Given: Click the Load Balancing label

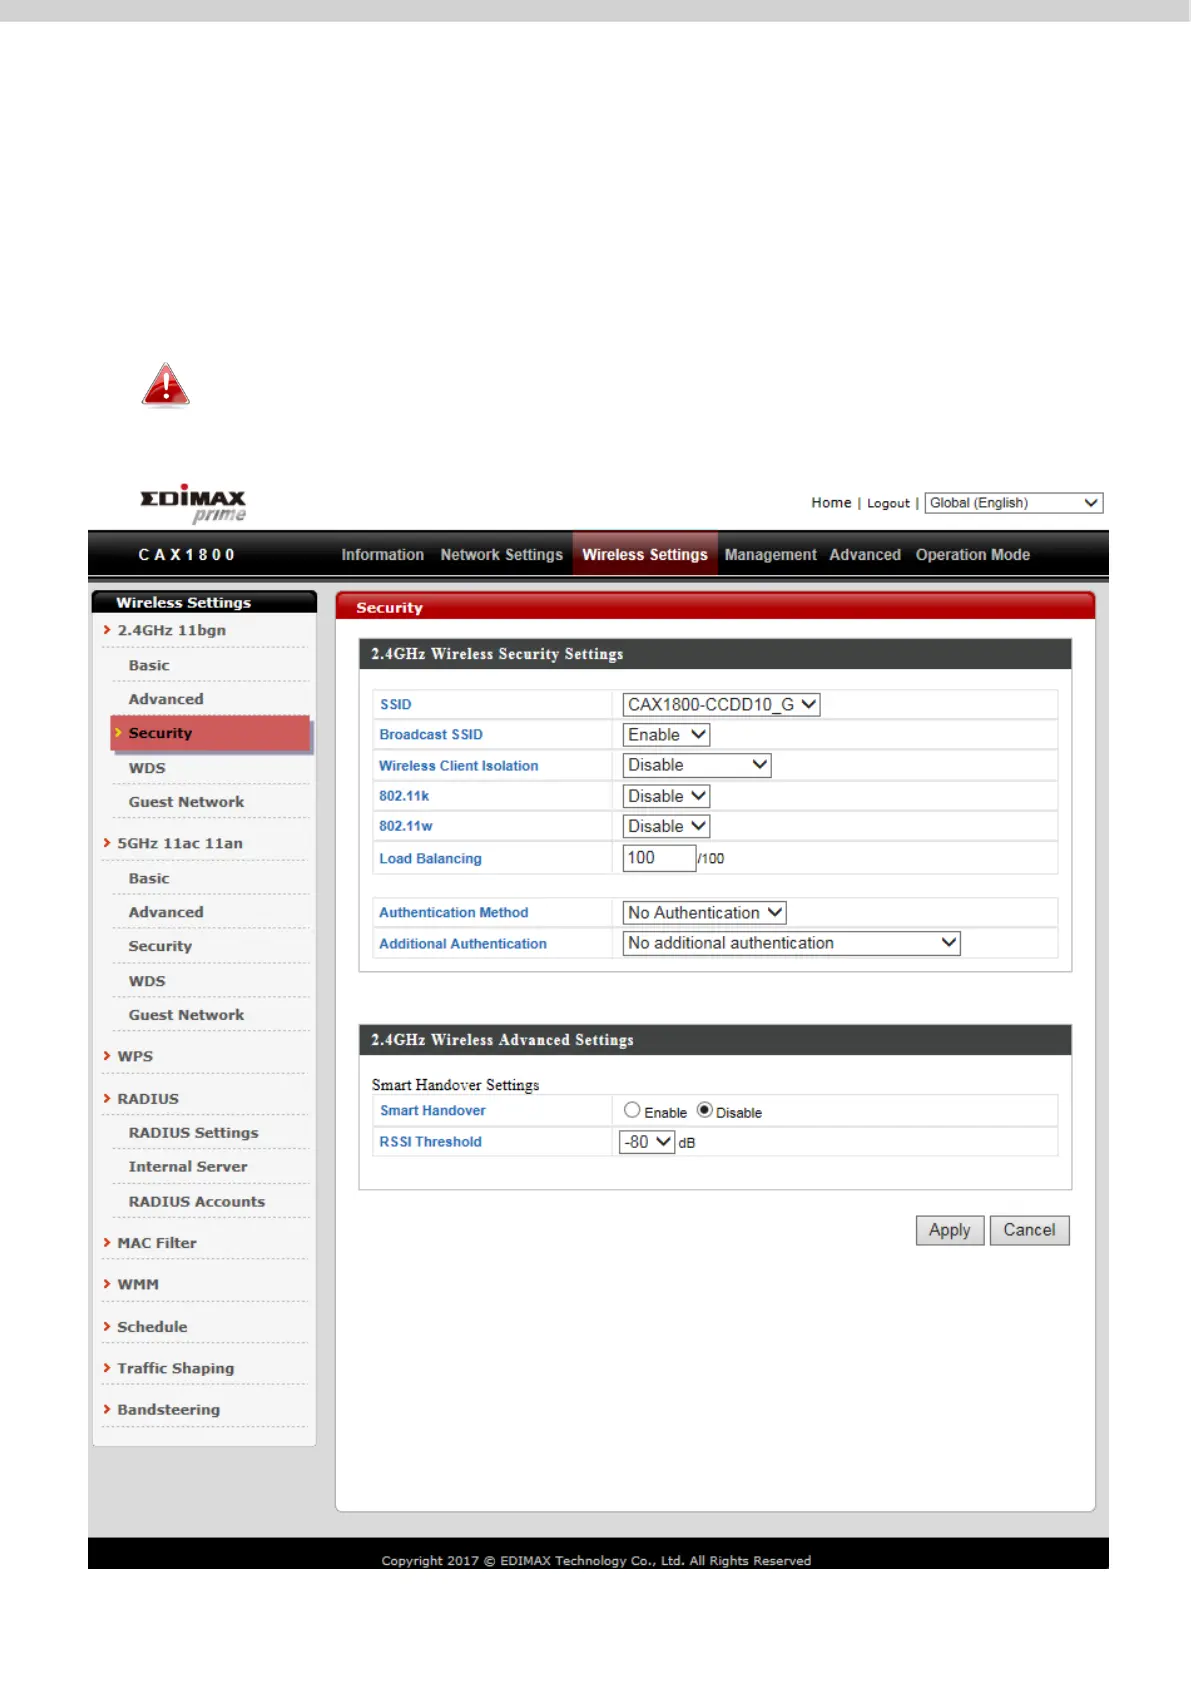Looking at the screenshot, I should [x=430, y=859].
